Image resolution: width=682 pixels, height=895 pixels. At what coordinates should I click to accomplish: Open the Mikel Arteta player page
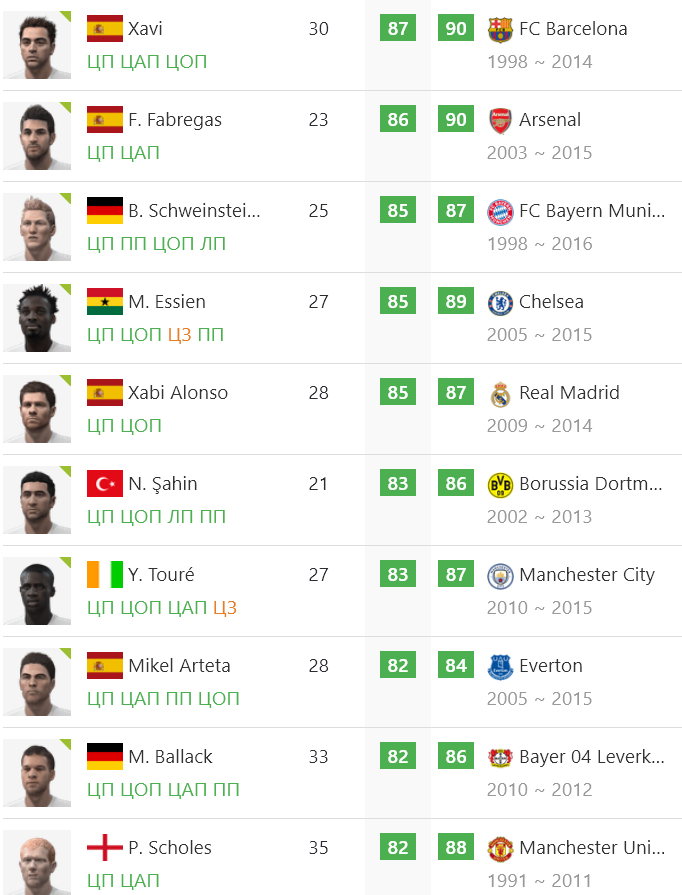tap(179, 666)
